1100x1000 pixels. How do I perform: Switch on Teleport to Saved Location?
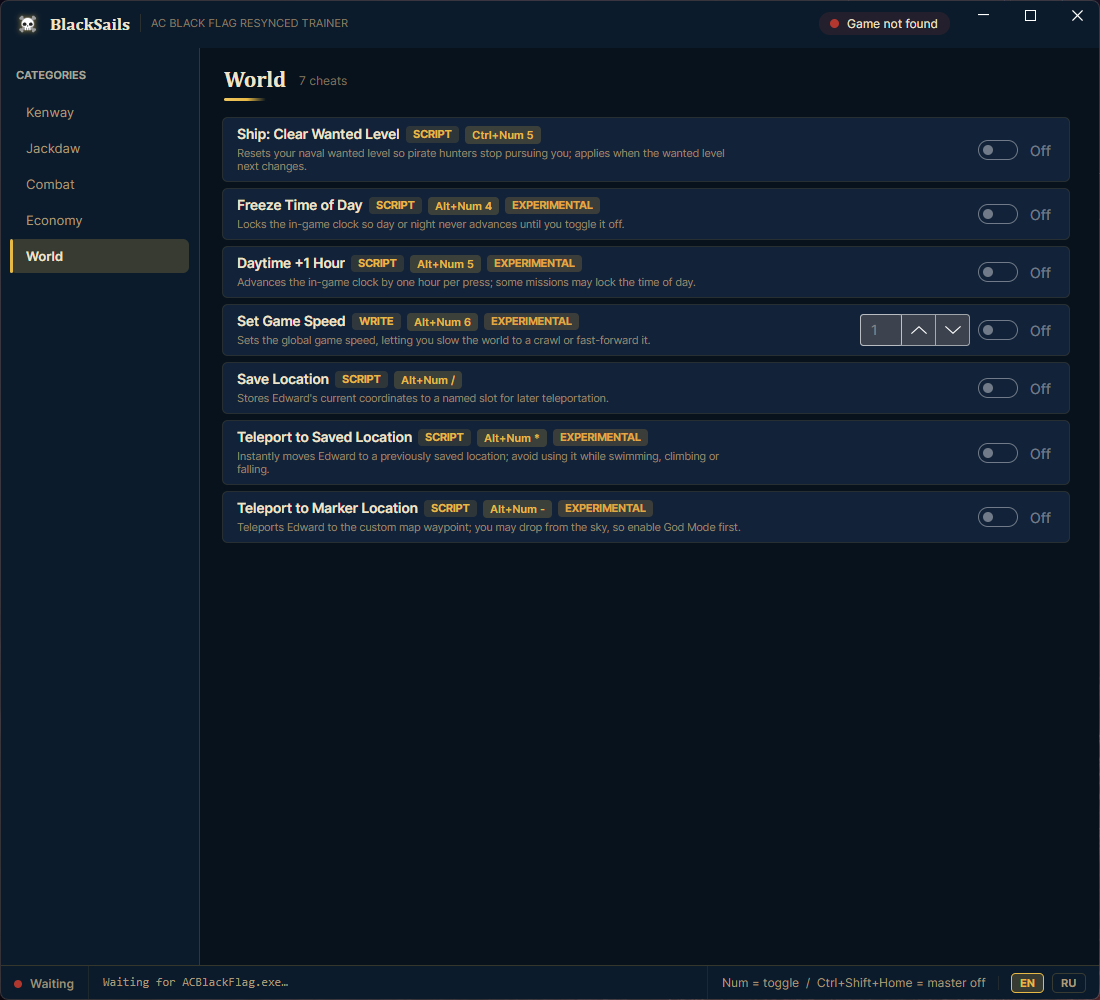coord(998,453)
